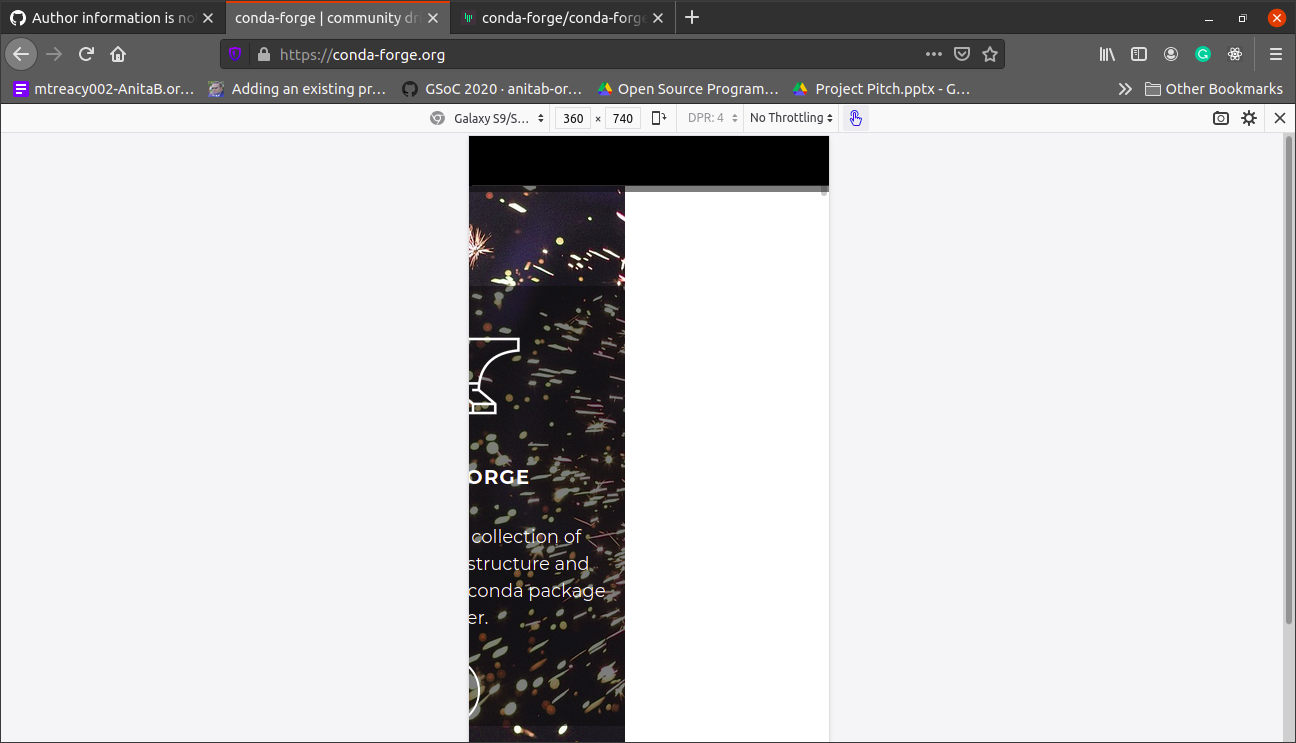1296x743 pixels.
Task: Open 'Adding an existing pr...' bookmark
Action: [298, 89]
